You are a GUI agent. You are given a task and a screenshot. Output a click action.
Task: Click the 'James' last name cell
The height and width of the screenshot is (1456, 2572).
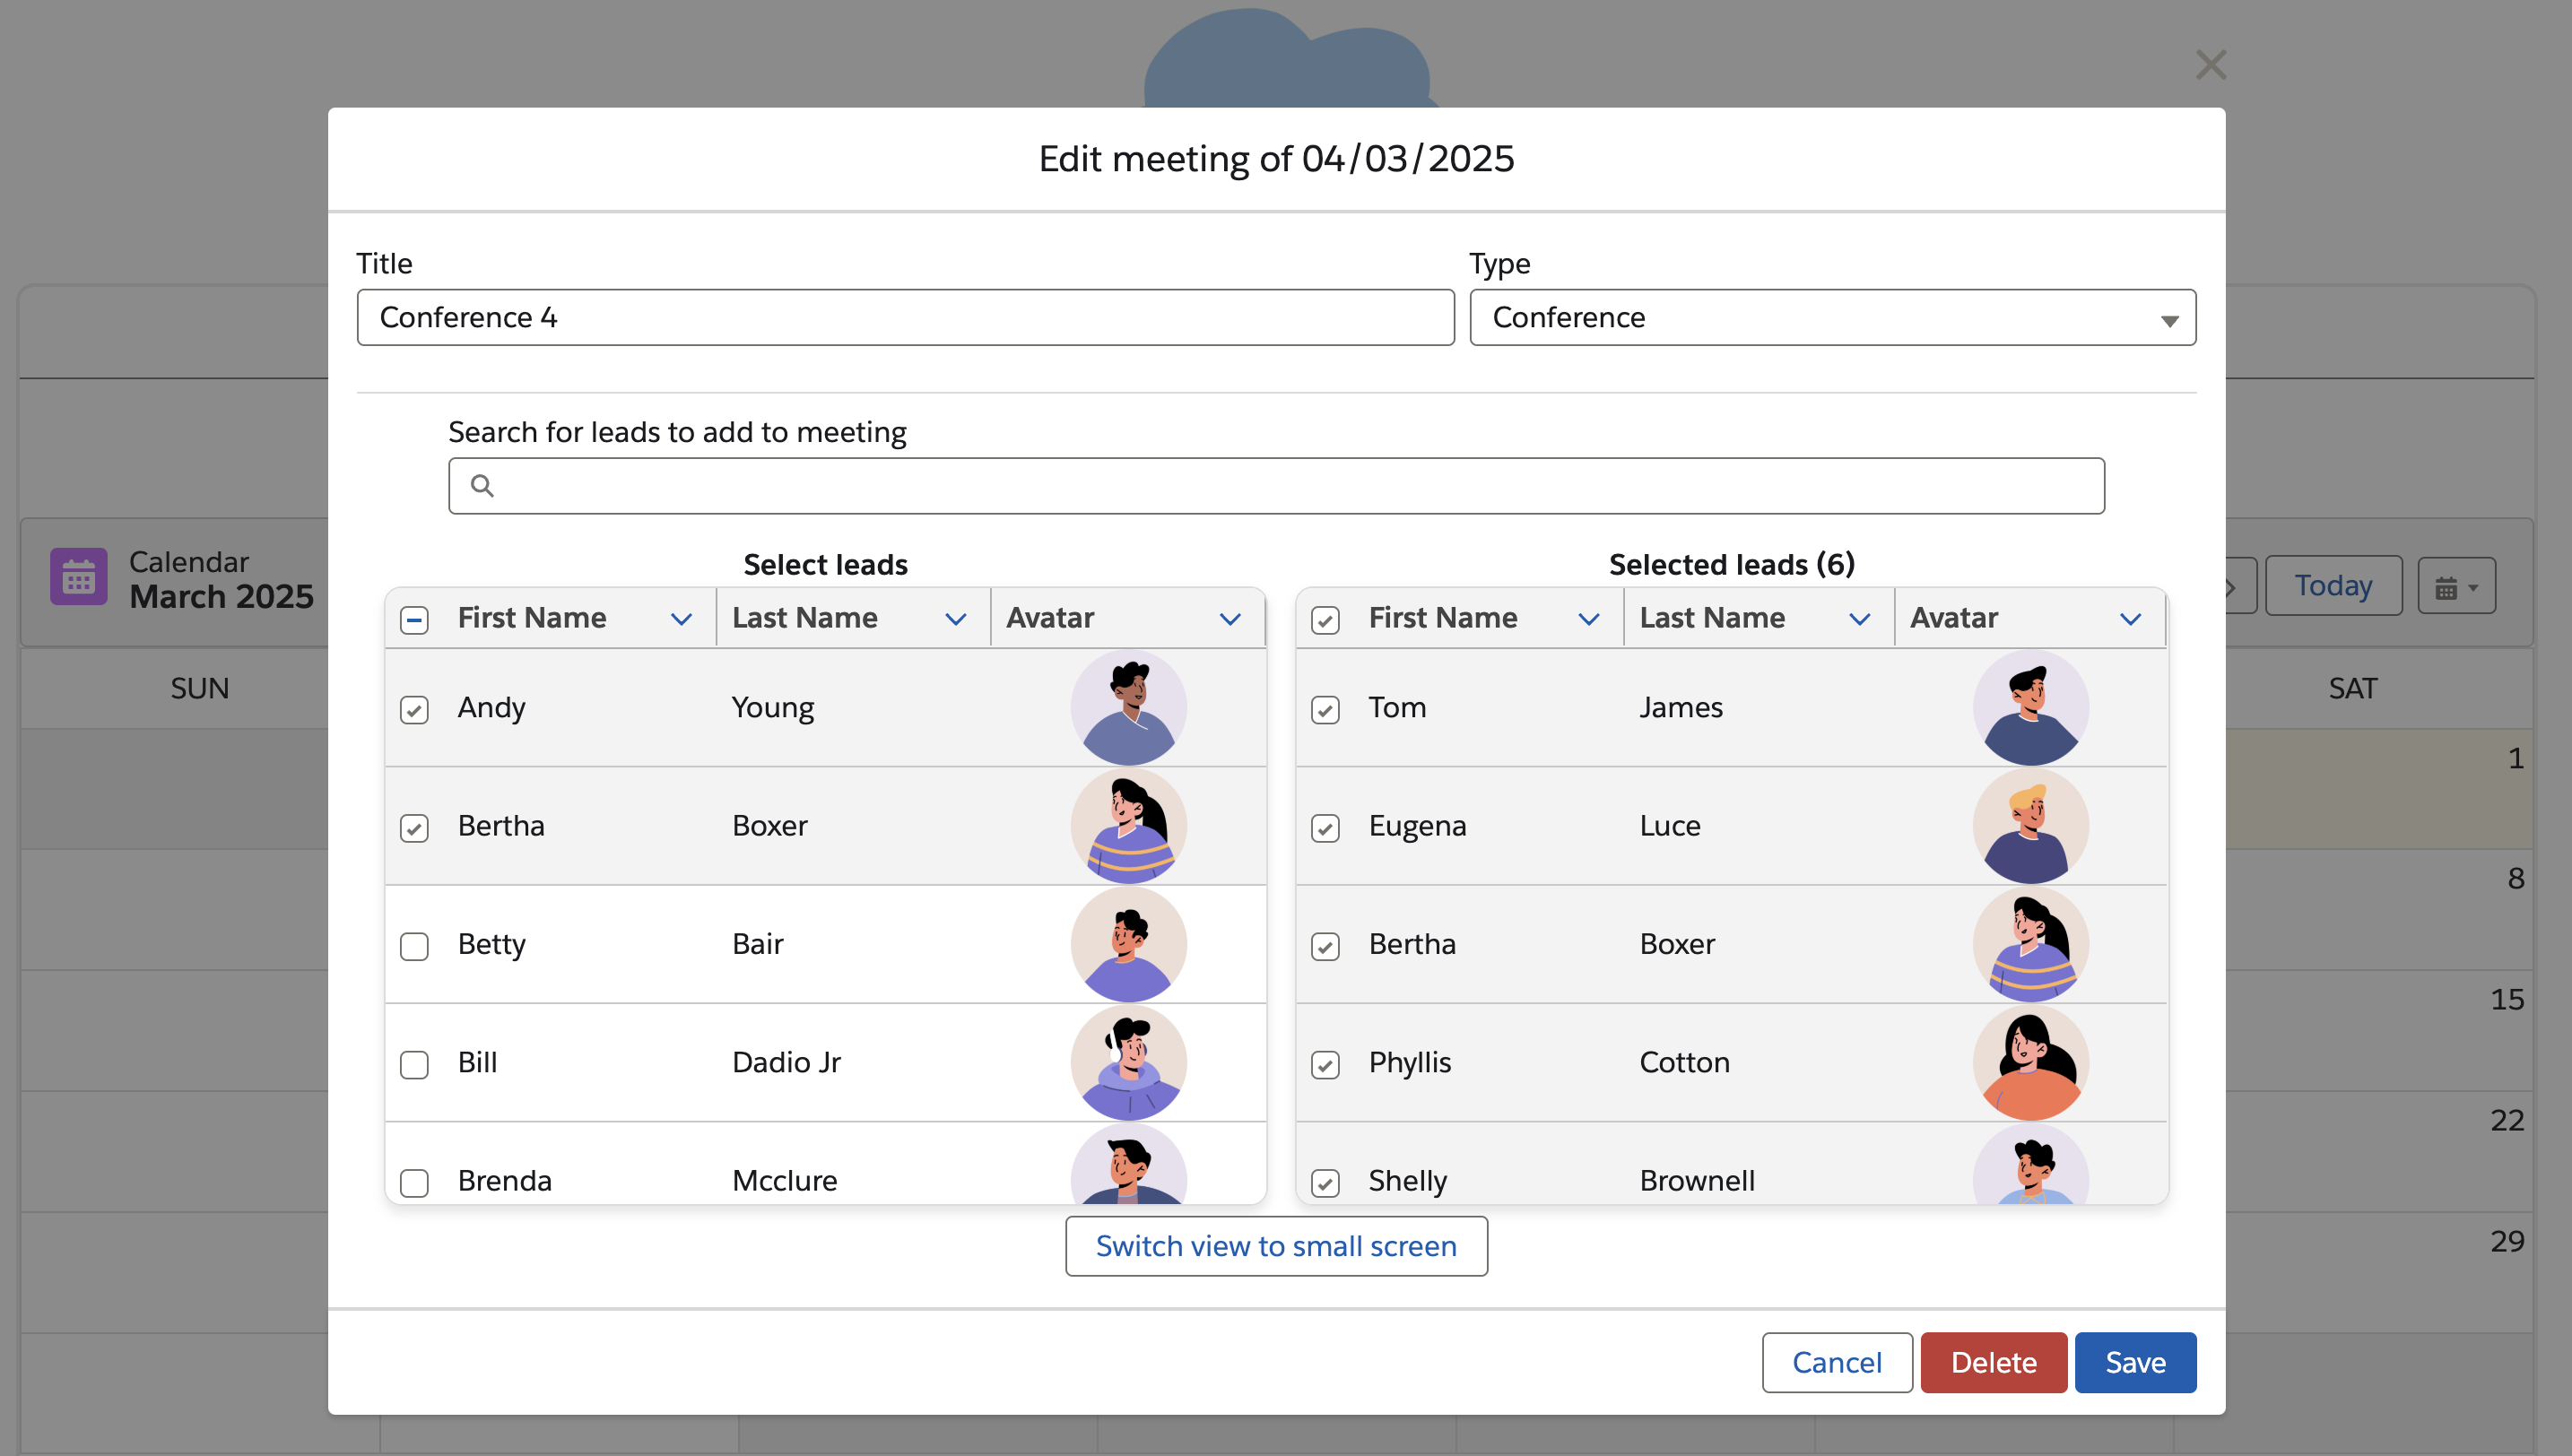(1681, 708)
